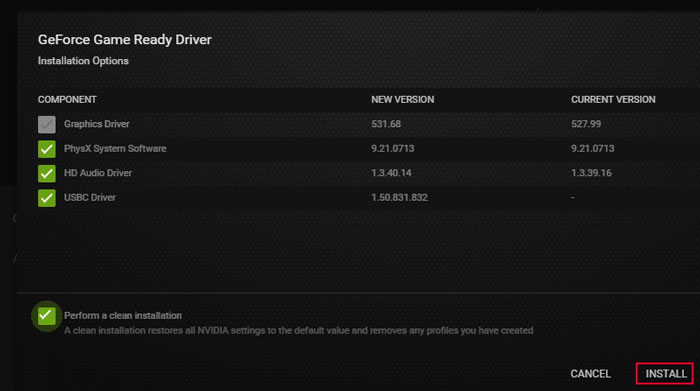700x391 pixels.
Task: Click the INSTALL button
Action: click(x=665, y=374)
